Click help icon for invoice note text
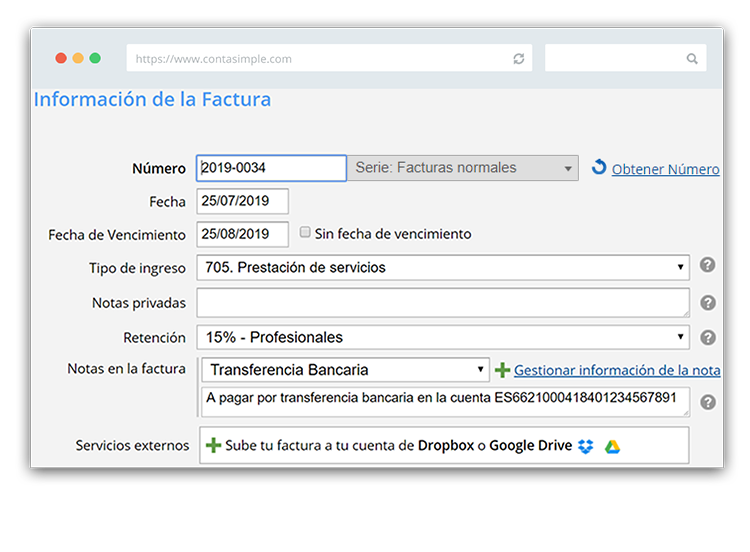Screen dimensions: 750x552 click(708, 402)
